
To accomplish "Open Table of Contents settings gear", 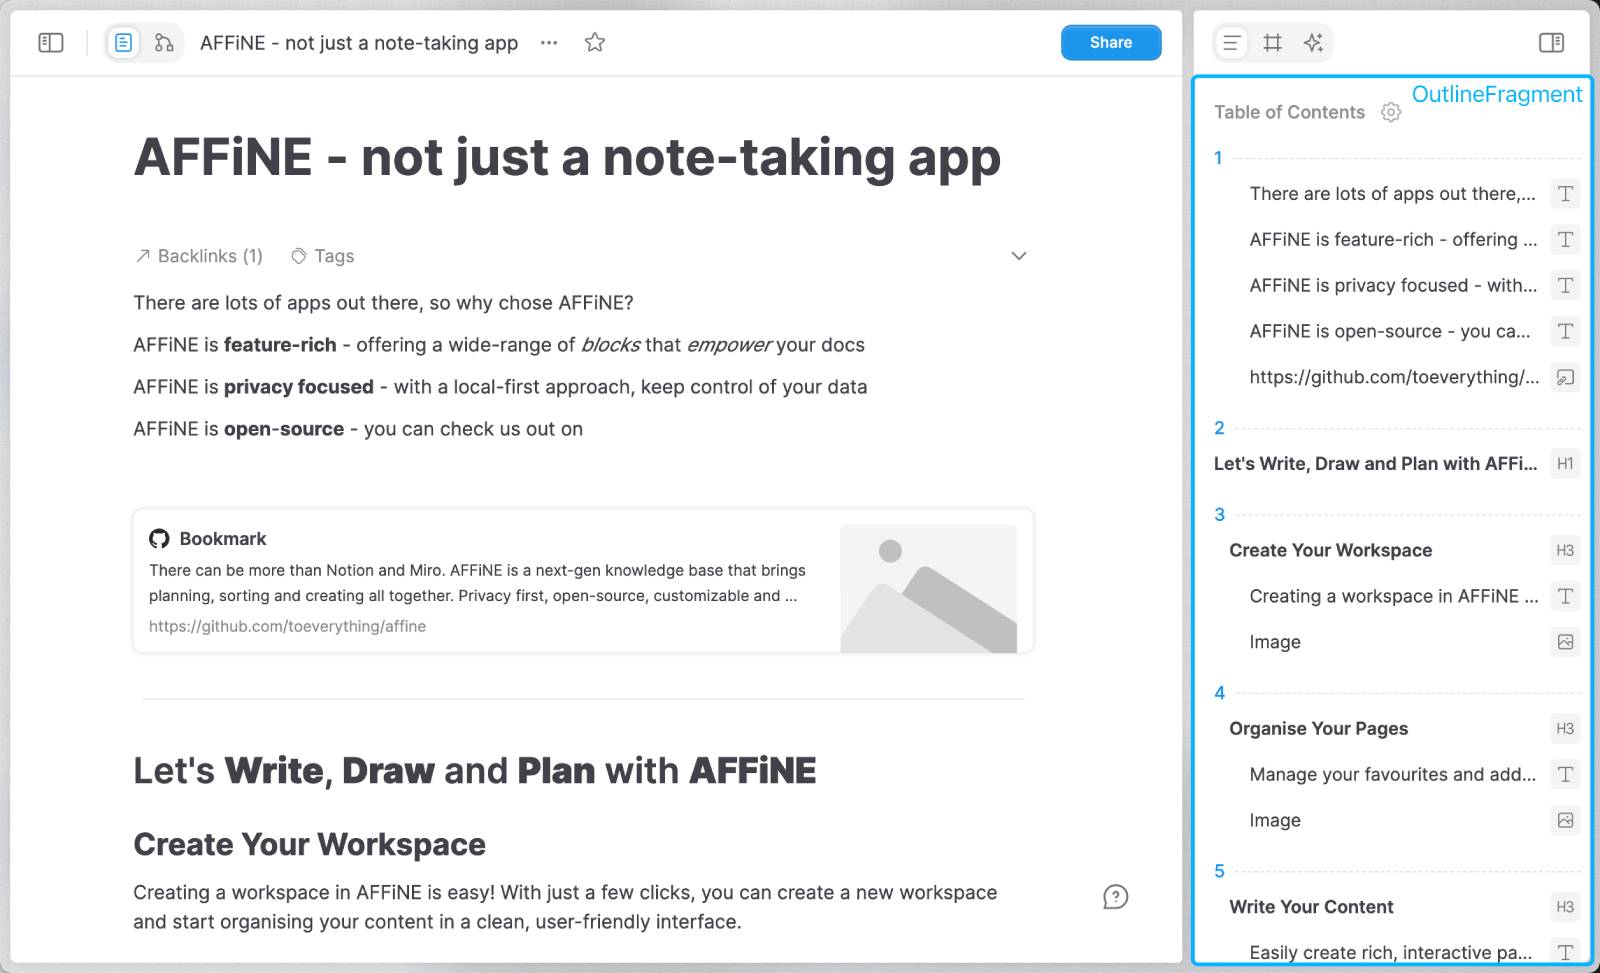I will pyautogui.click(x=1391, y=112).
